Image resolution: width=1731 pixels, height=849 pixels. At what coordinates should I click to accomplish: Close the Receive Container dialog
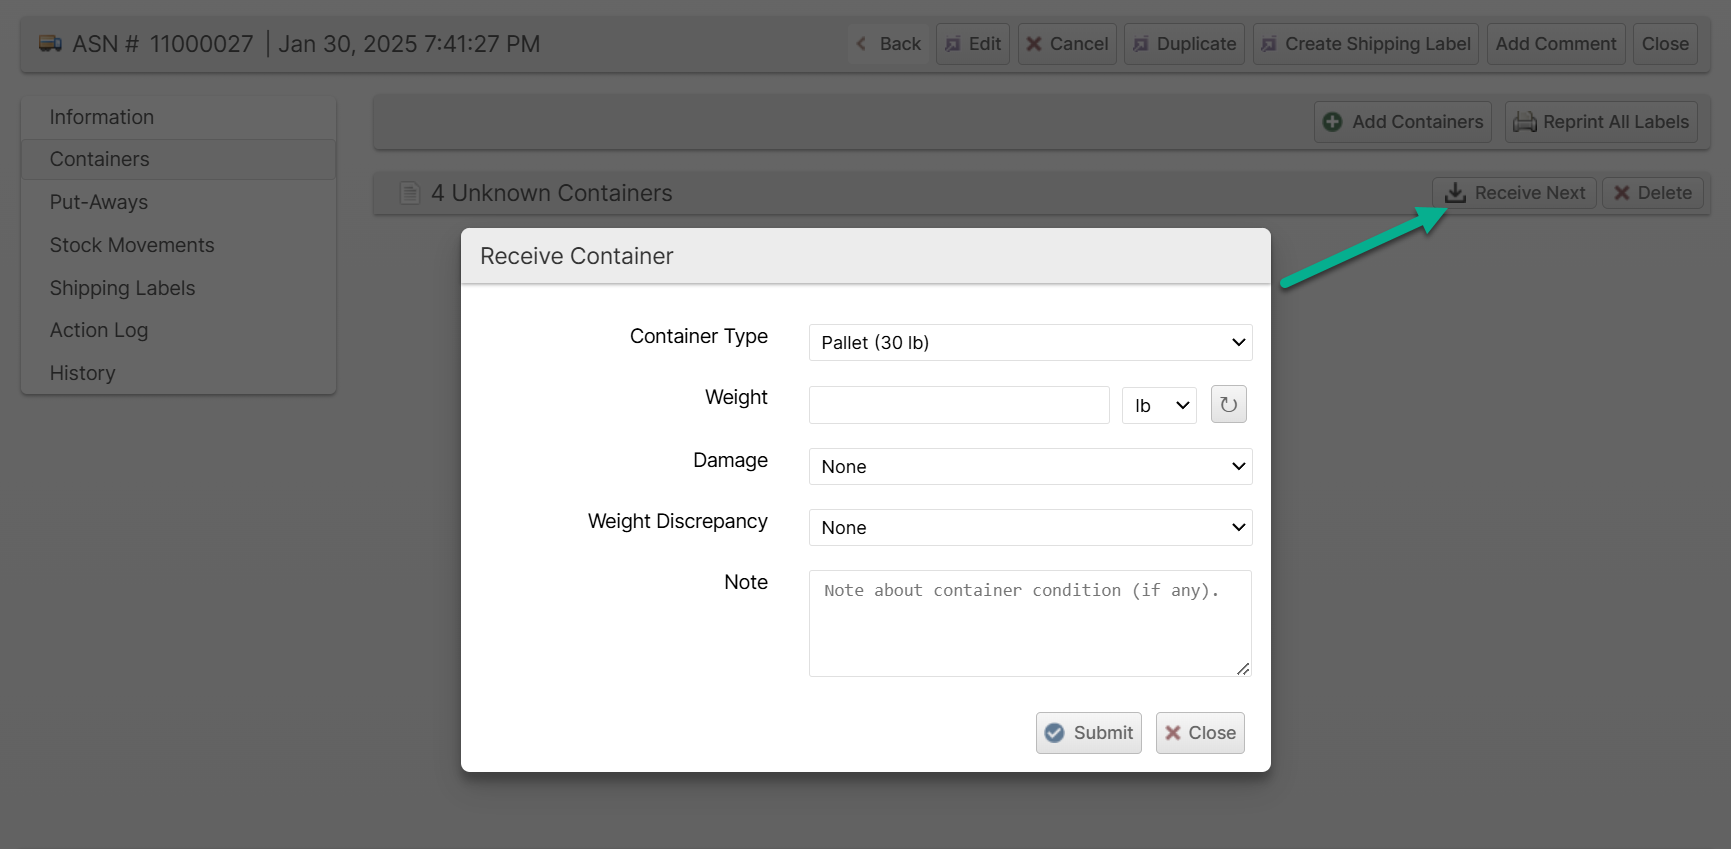pos(1200,733)
